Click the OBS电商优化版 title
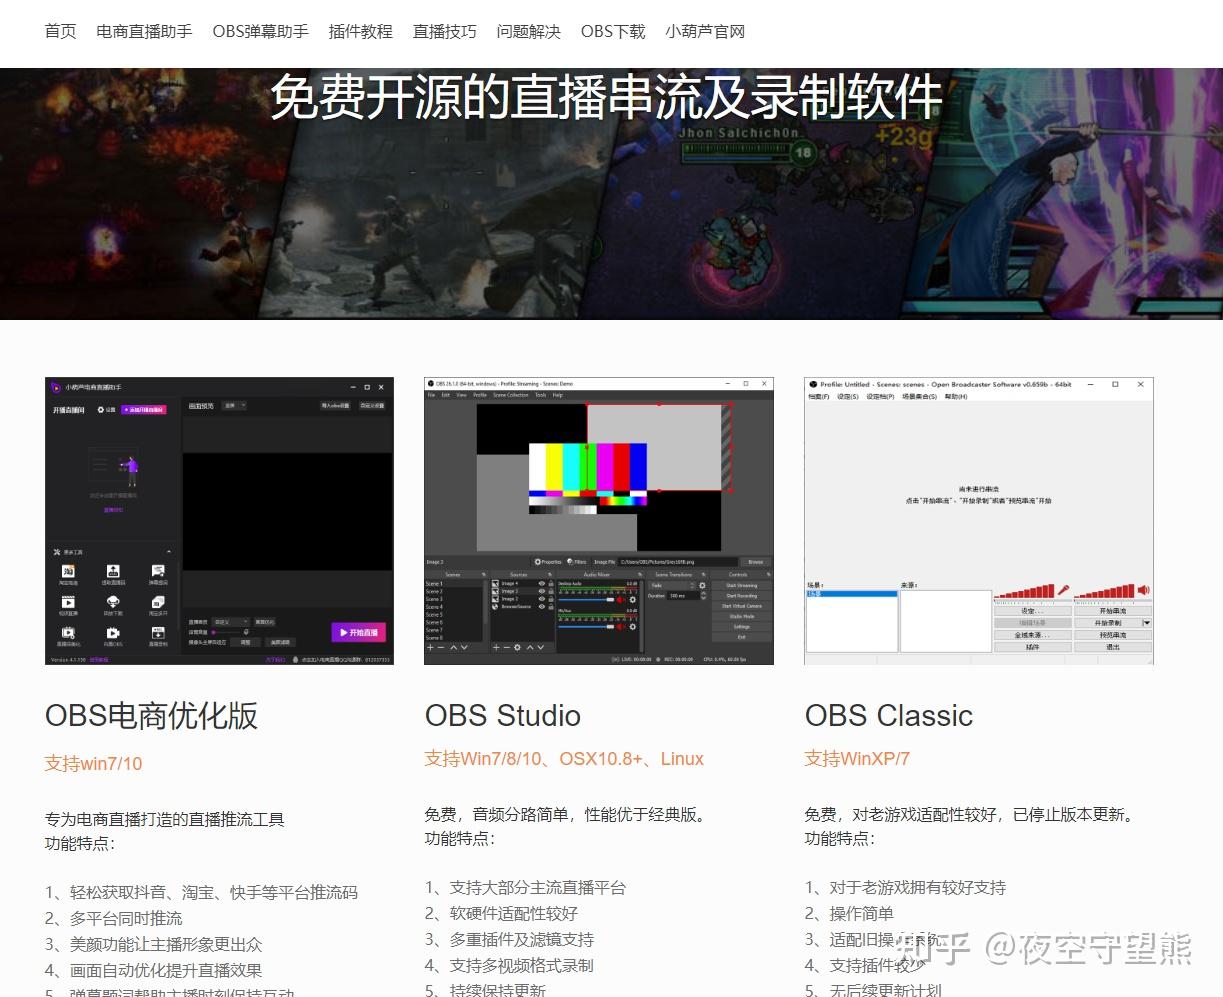Screen dimensions: 1223x997 [151, 716]
